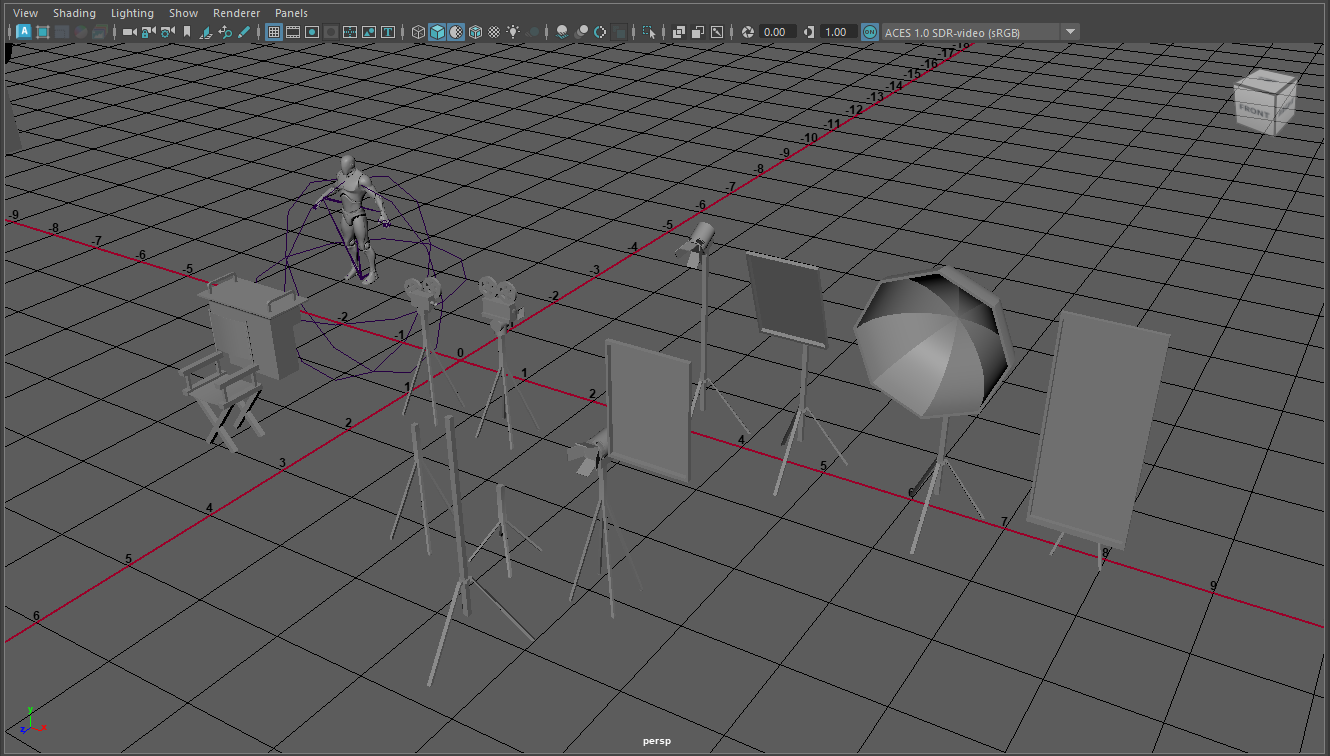
Task: Click the Screen Space Ambient Occlusion icon
Action: pos(562,32)
